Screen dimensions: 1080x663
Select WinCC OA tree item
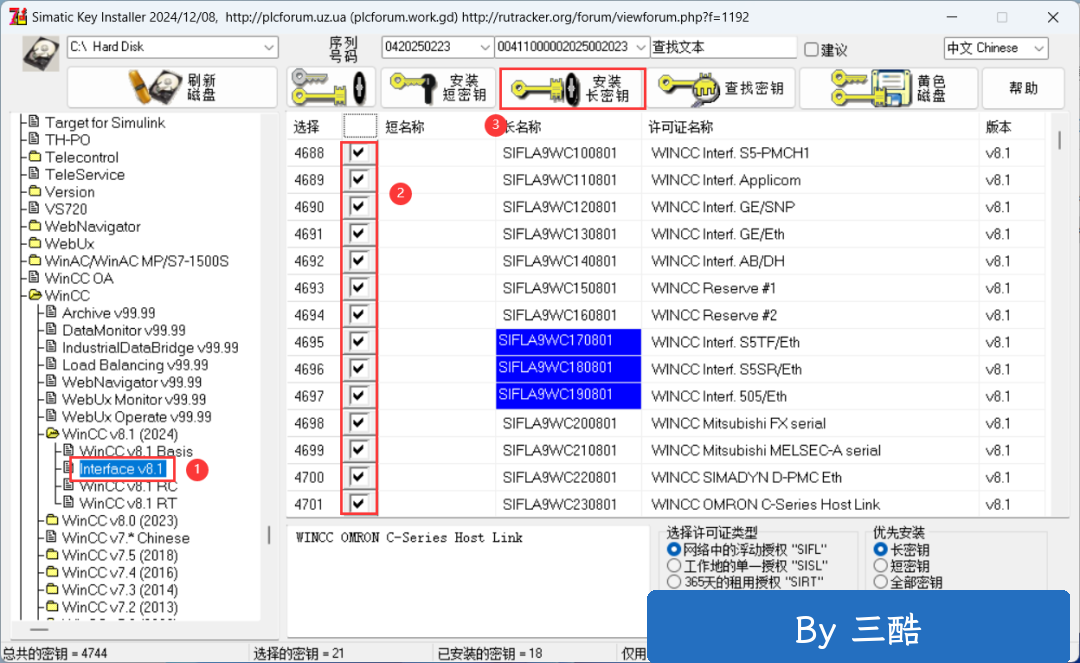click(79, 278)
